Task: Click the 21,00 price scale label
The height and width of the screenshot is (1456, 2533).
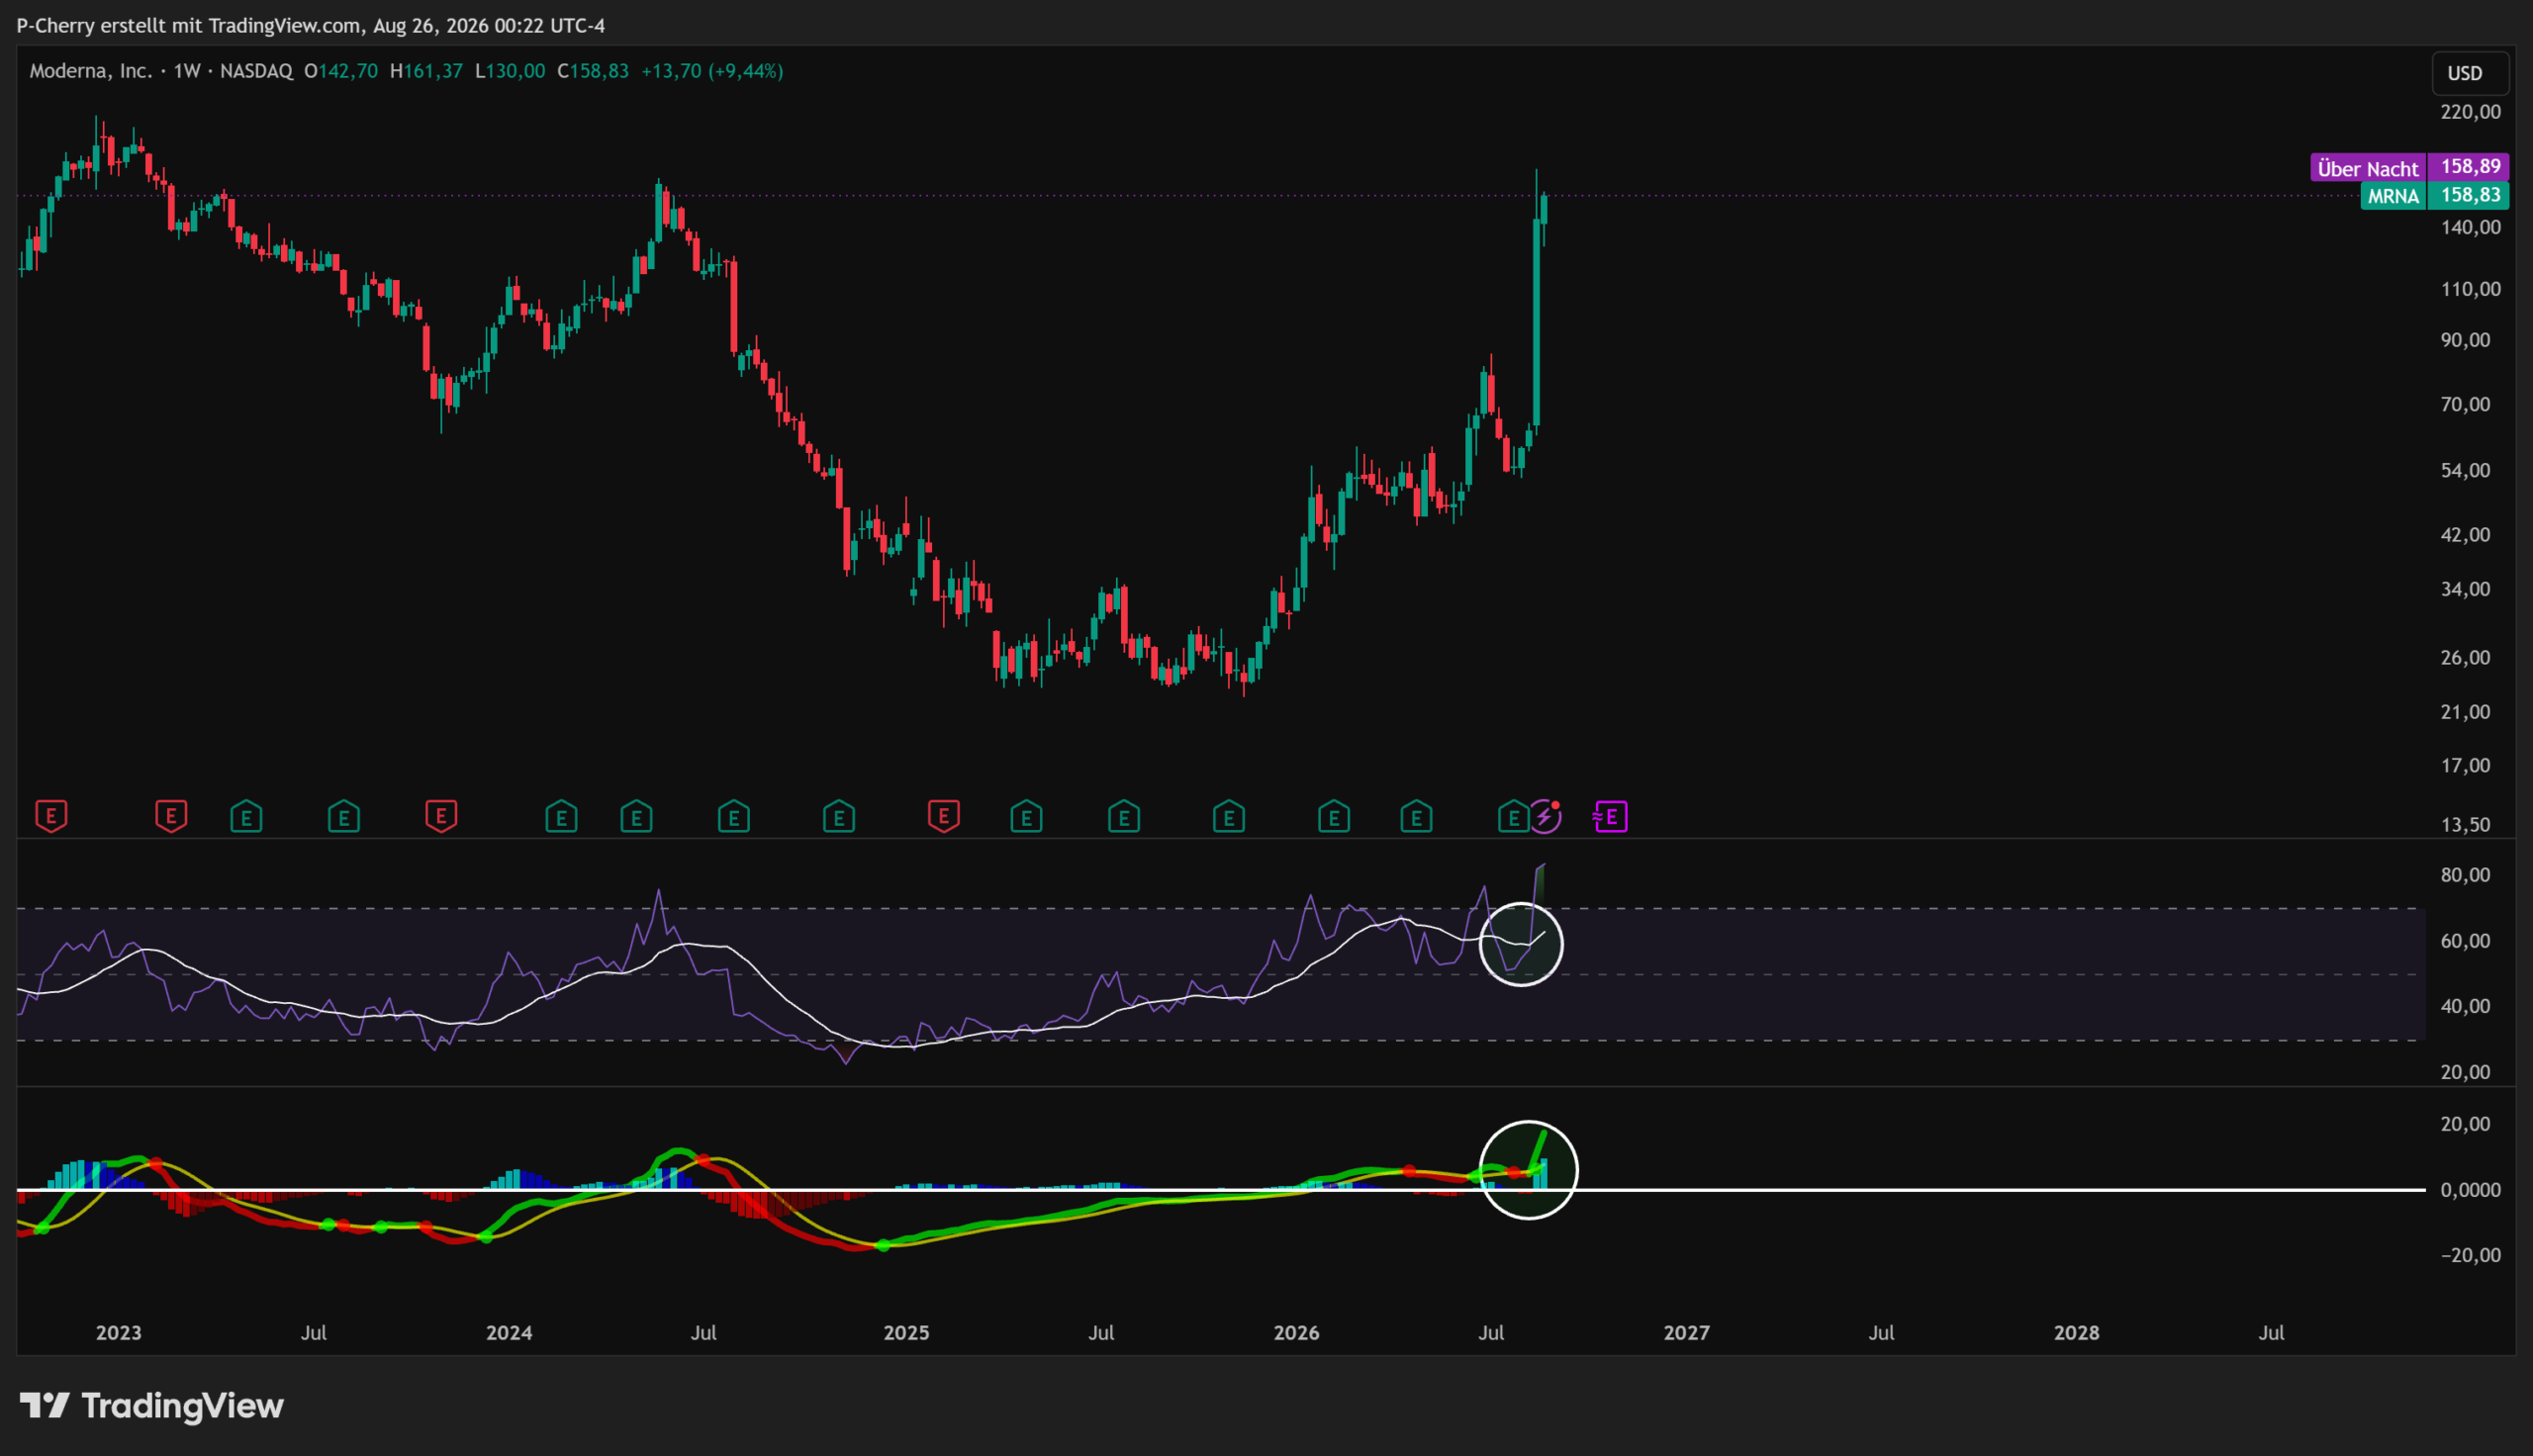Action: 2465,712
